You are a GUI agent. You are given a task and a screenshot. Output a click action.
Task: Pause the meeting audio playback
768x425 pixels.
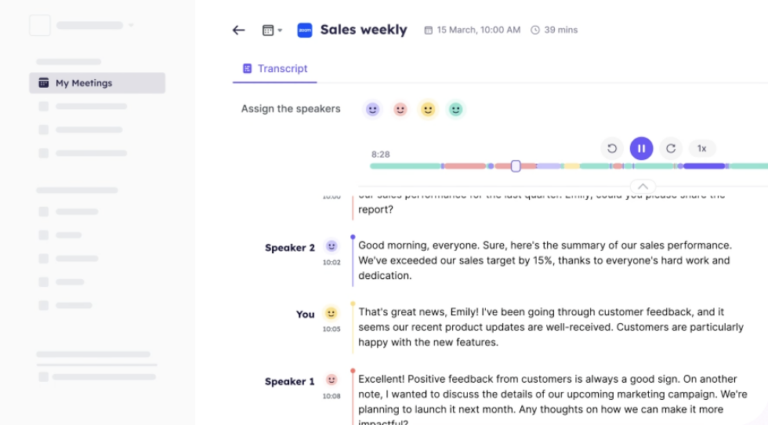[x=641, y=148]
